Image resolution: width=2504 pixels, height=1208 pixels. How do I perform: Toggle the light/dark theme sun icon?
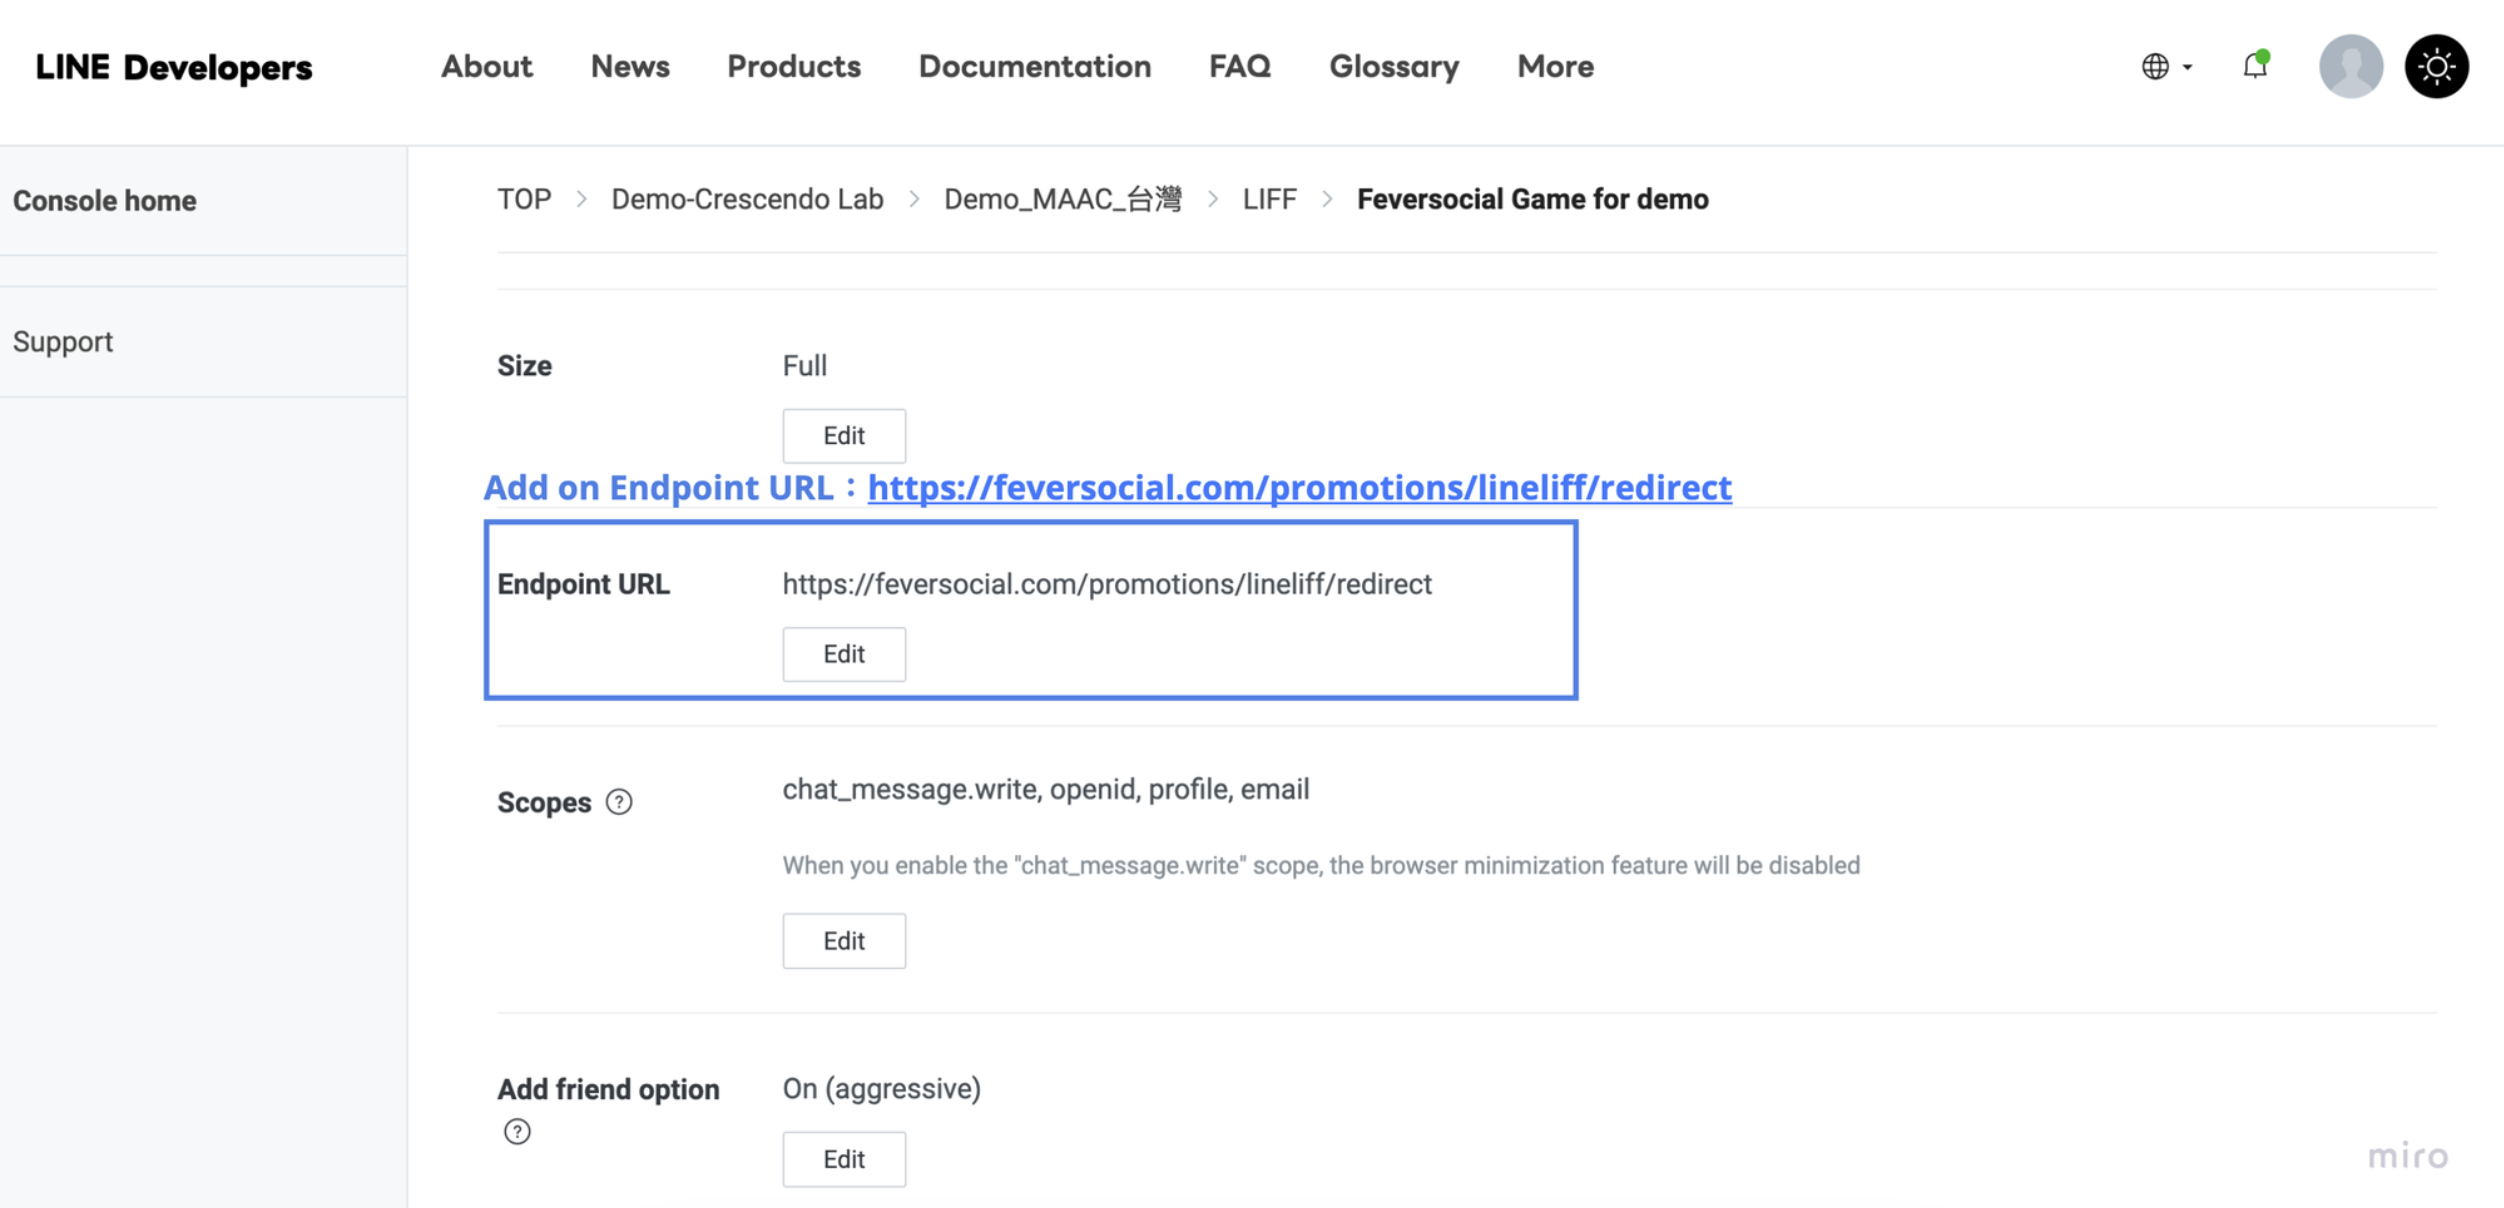[2436, 66]
